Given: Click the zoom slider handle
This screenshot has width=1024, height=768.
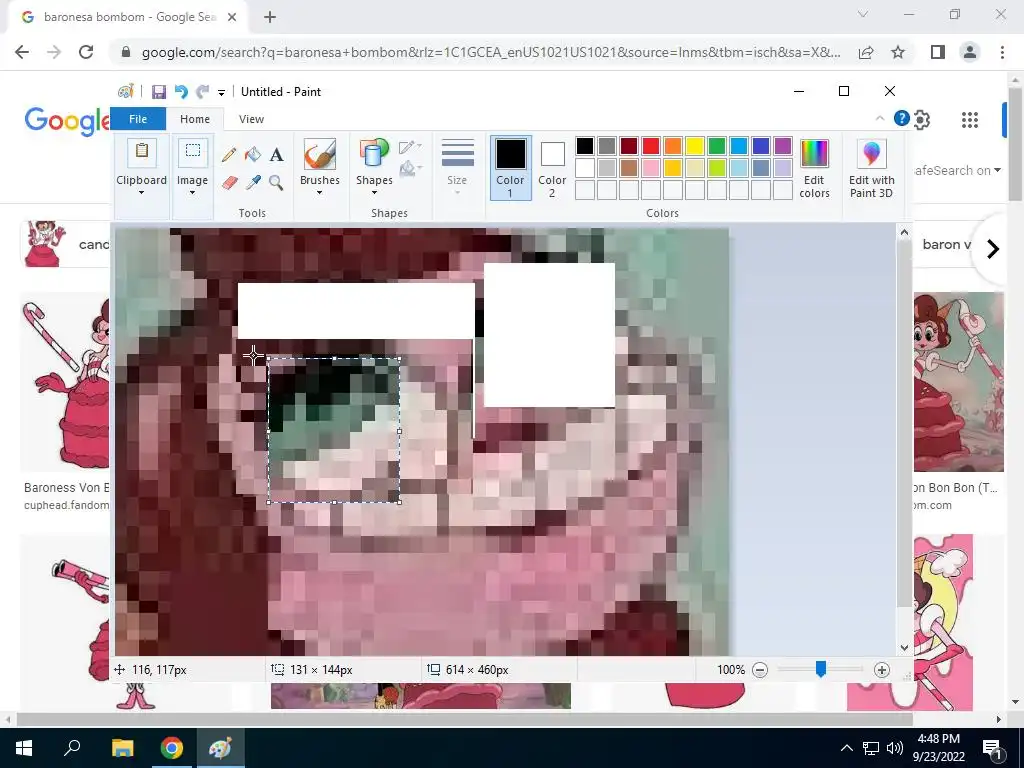Looking at the screenshot, I should coord(821,669).
